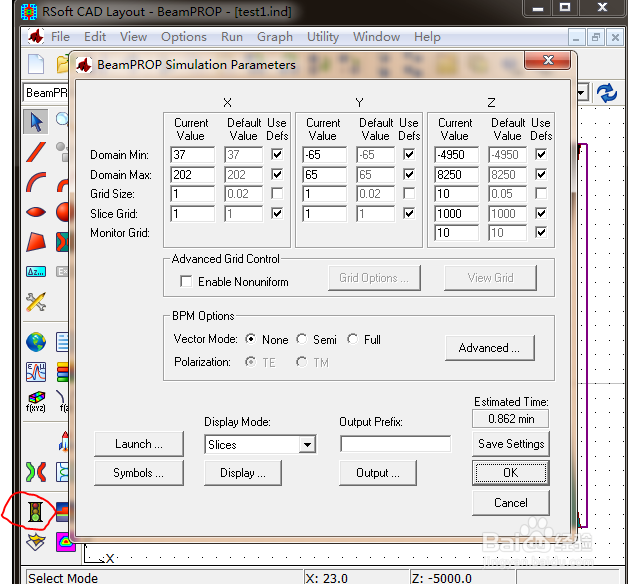
Task: Open the Run menu
Action: pyautogui.click(x=232, y=37)
